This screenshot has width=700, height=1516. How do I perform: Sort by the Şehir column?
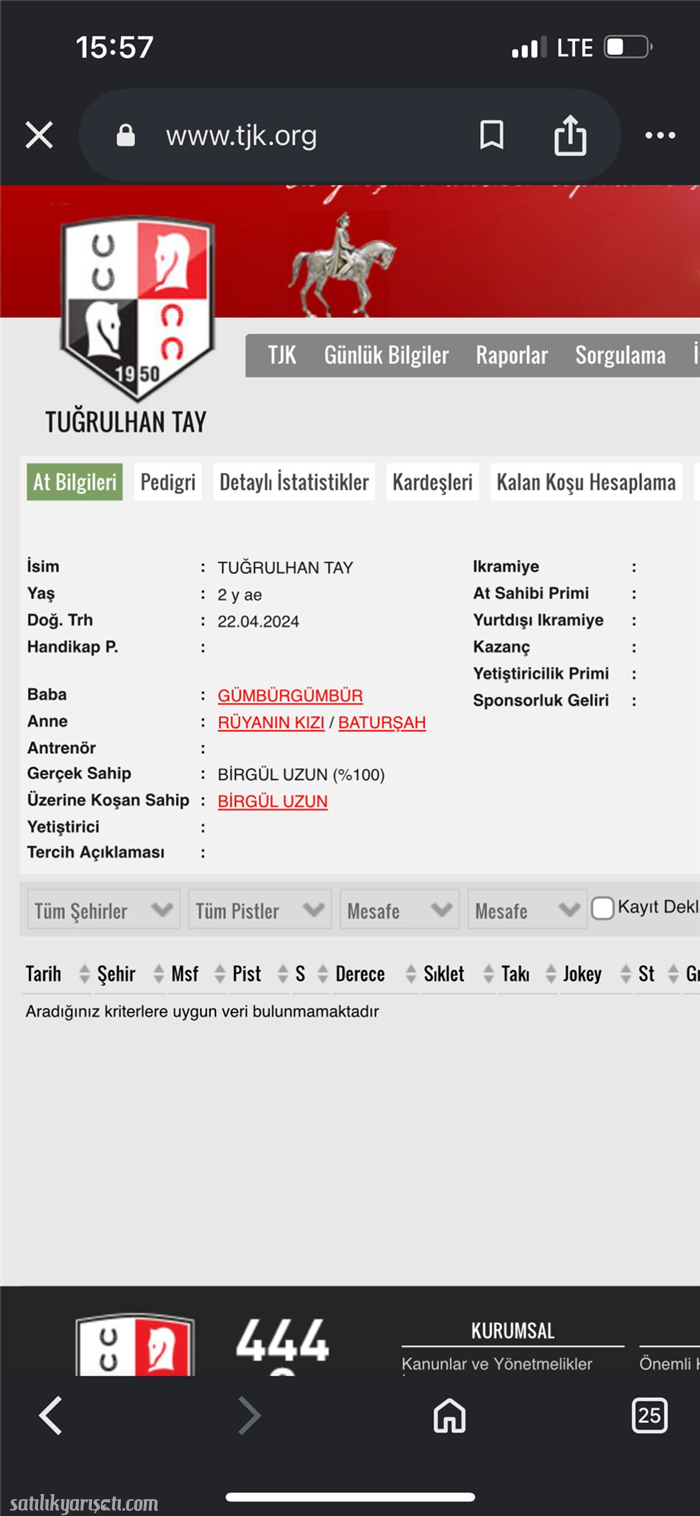(116, 974)
